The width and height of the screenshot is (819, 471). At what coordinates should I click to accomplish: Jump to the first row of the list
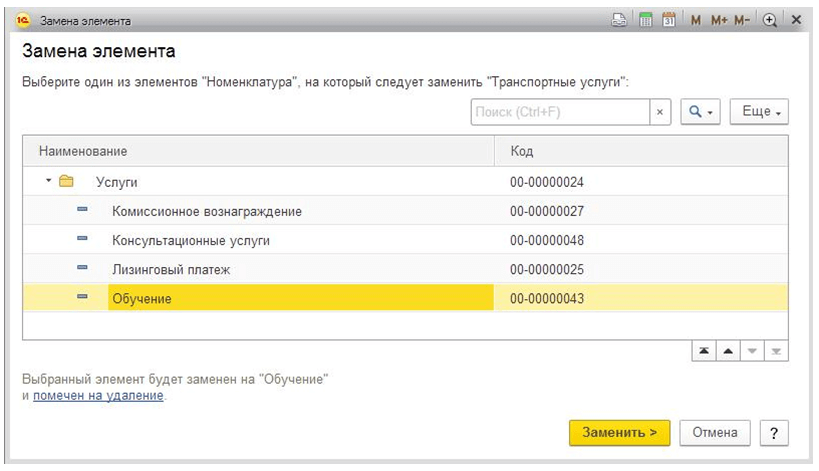pyautogui.click(x=704, y=352)
